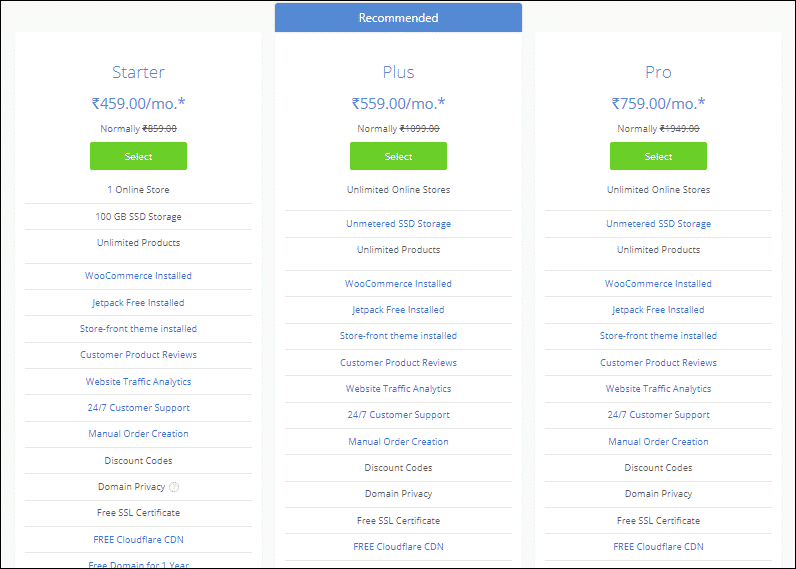
Task: Click the Domain Privacy help question-mark icon
Action: 174,487
